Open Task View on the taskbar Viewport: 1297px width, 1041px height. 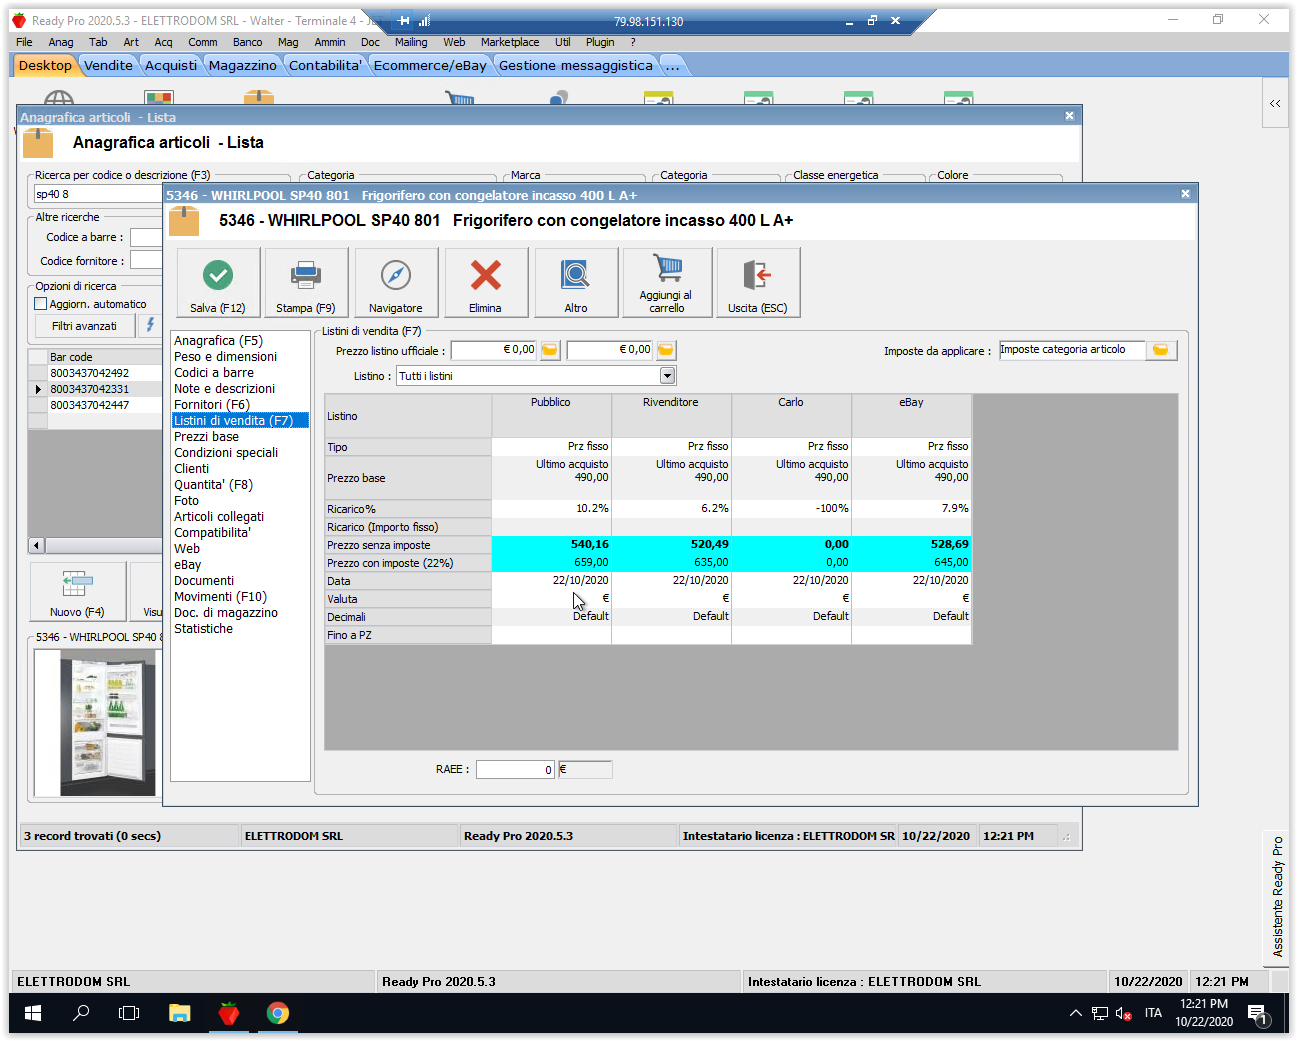(129, 1013)
